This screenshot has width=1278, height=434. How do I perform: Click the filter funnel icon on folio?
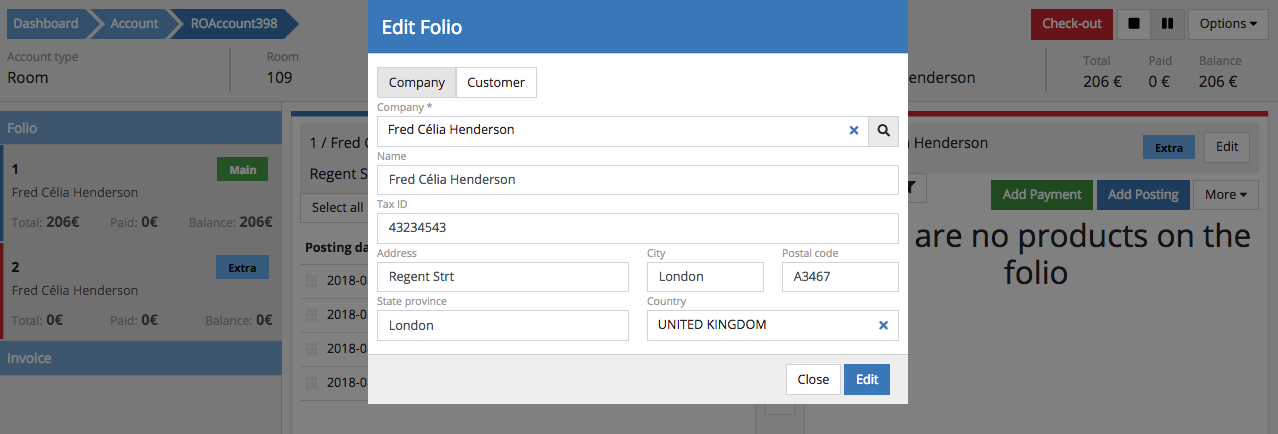click(914, 187)
